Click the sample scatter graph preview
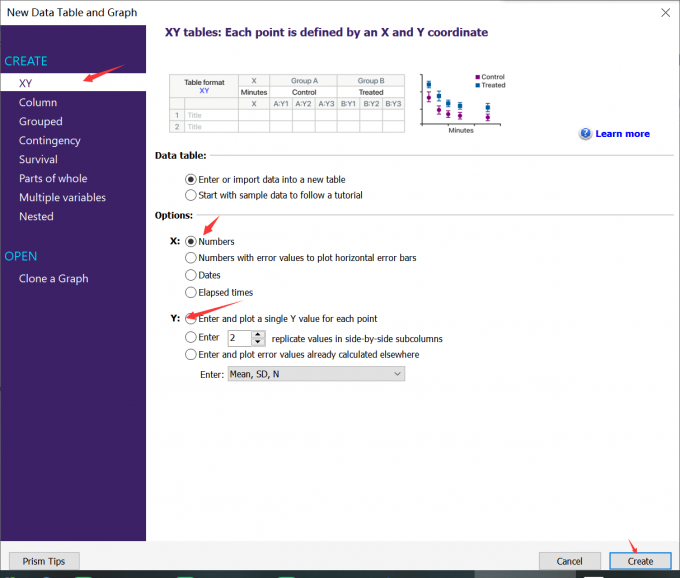 (463, 104)
